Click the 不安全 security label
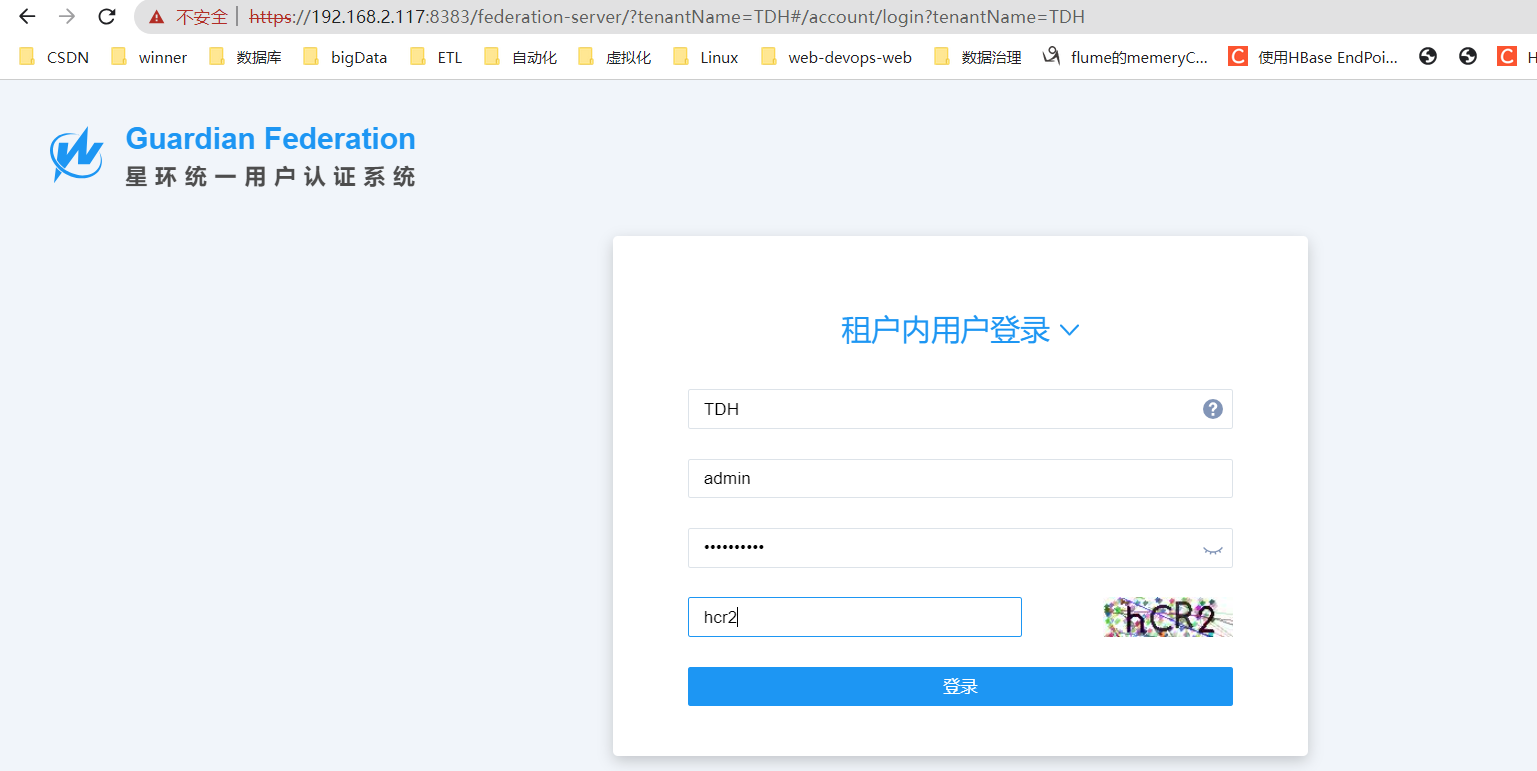 pyautogui.click(x=202, y=17)
